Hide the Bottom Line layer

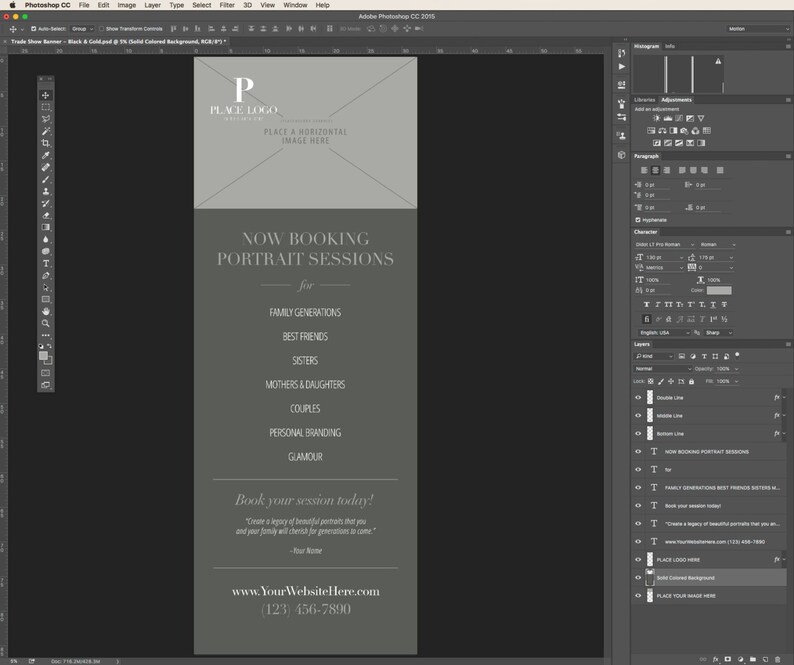pos(638,434)
